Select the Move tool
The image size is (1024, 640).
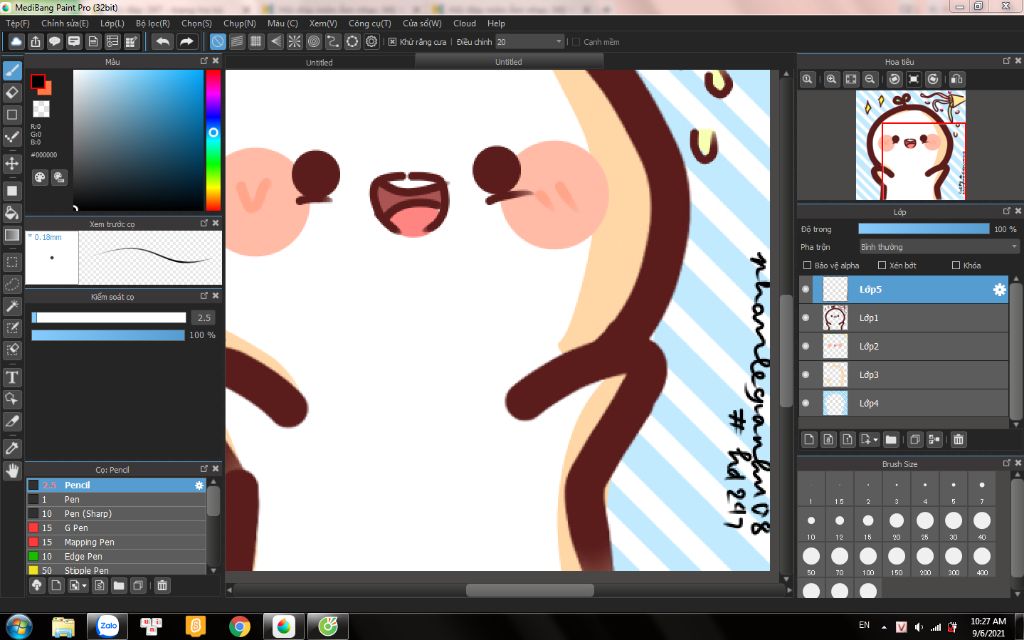[13, 163]
